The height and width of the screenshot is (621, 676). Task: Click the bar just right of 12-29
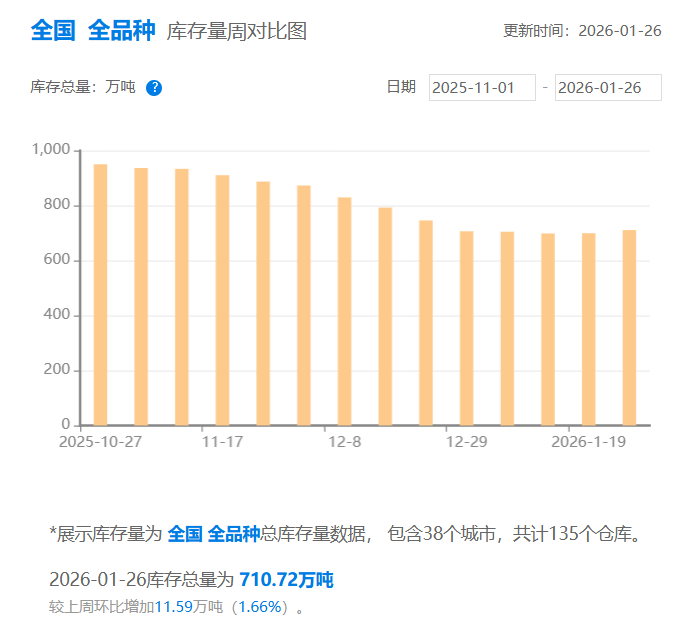[x=507, y=328]
